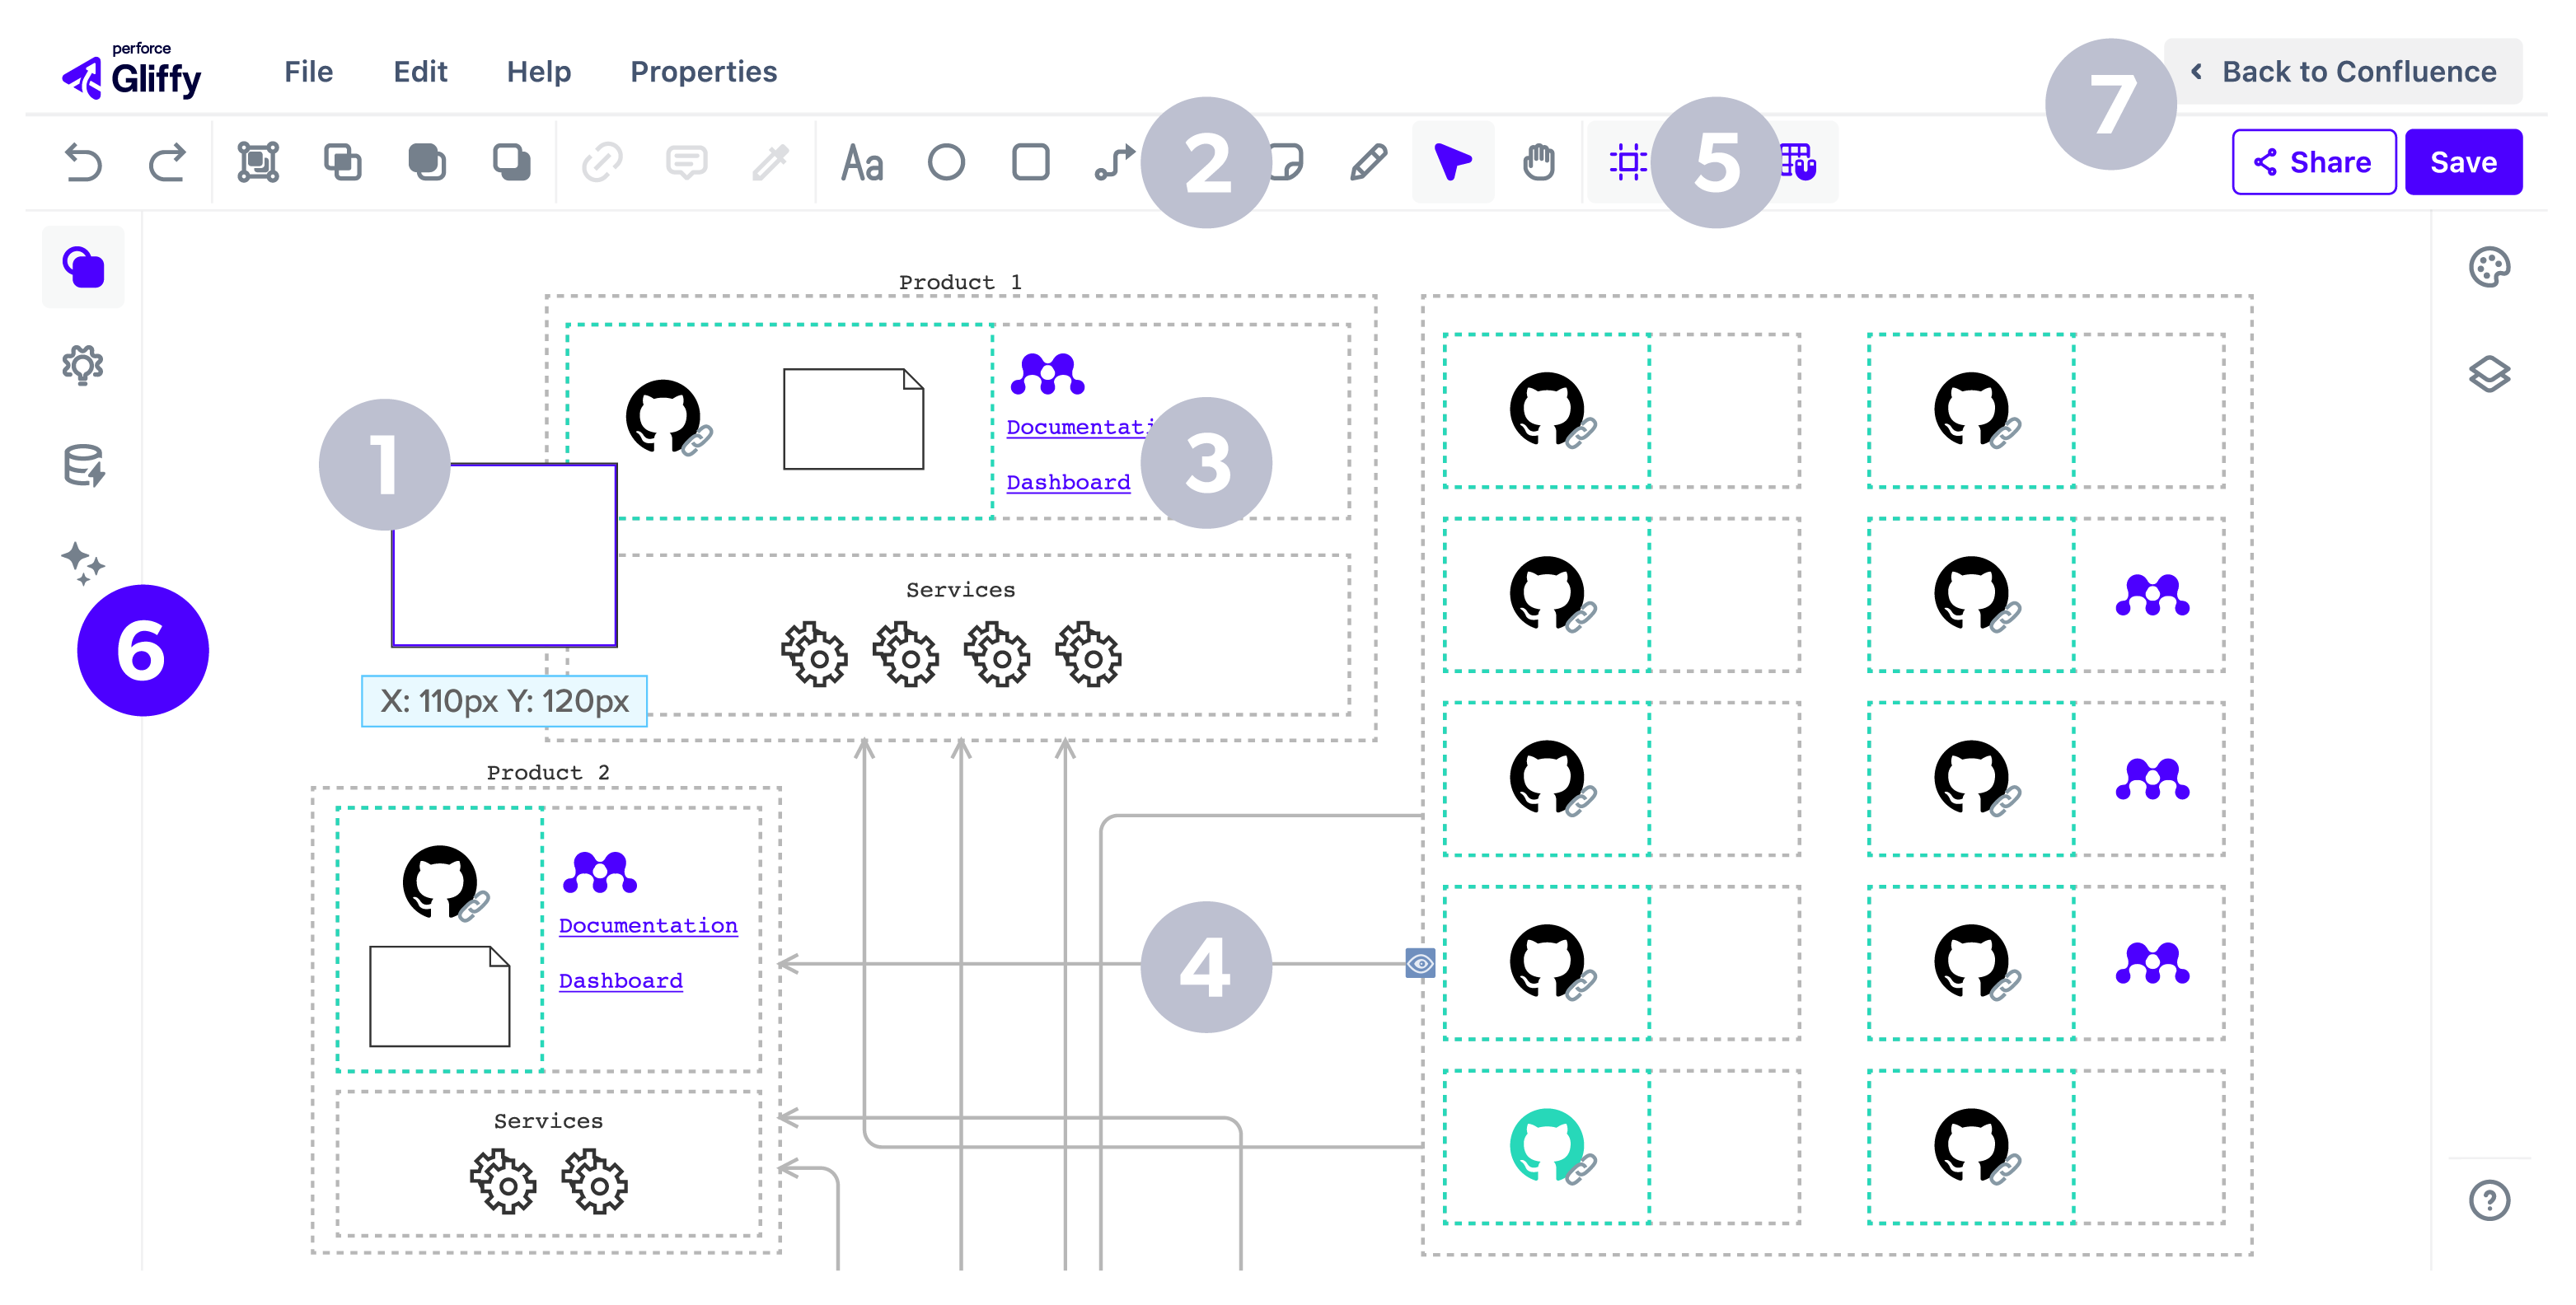Viewport: 2576px width, 1305px height.
Task: Select the Pencil drawing tool
Action: (1368, 162)
